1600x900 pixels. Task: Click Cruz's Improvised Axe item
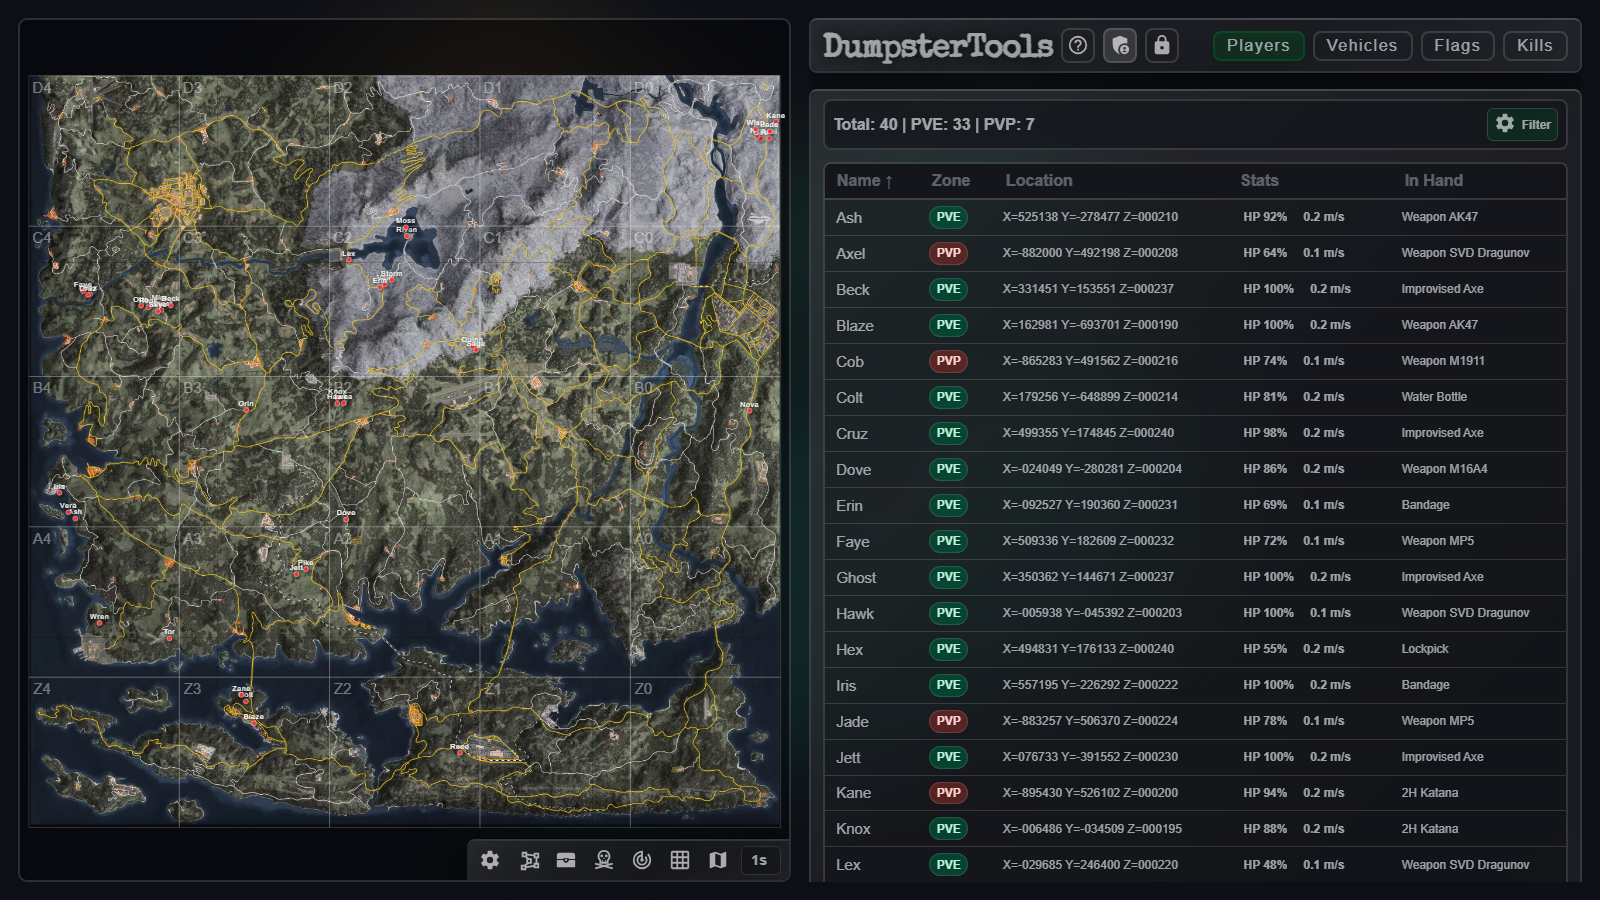click(1442, 433)
